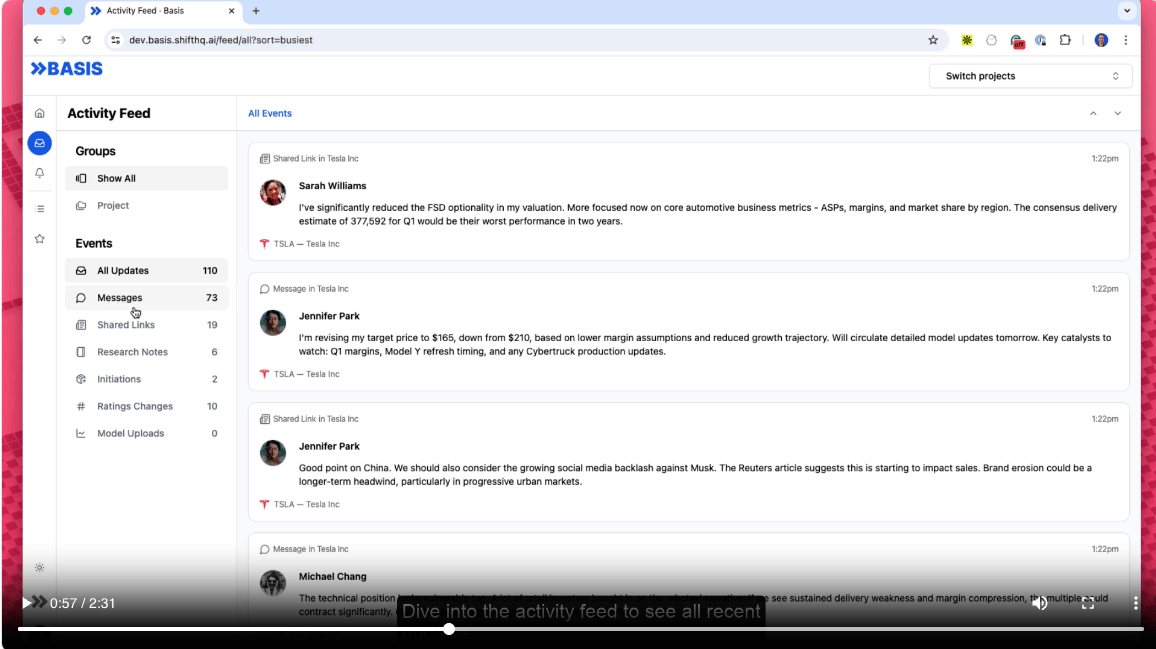The image size is (1156, 649).
Task: Click the All Events tab
Action: (x=270, y=114)
